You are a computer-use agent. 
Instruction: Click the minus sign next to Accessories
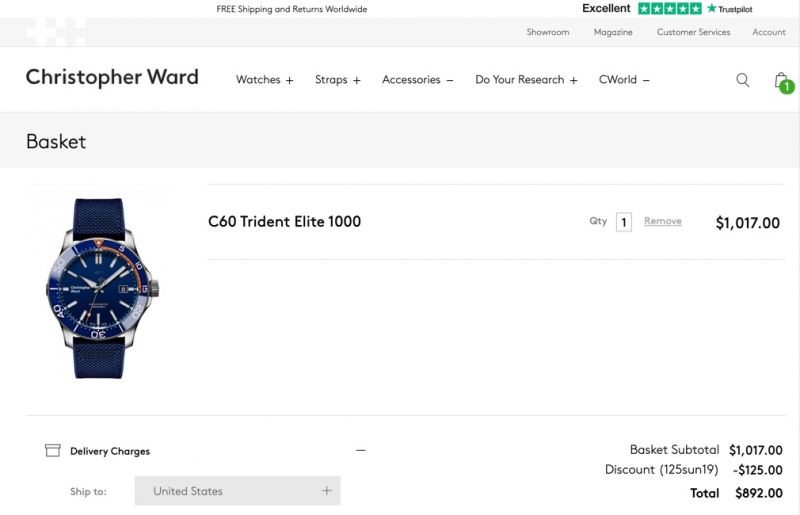[x=449, y=81]
